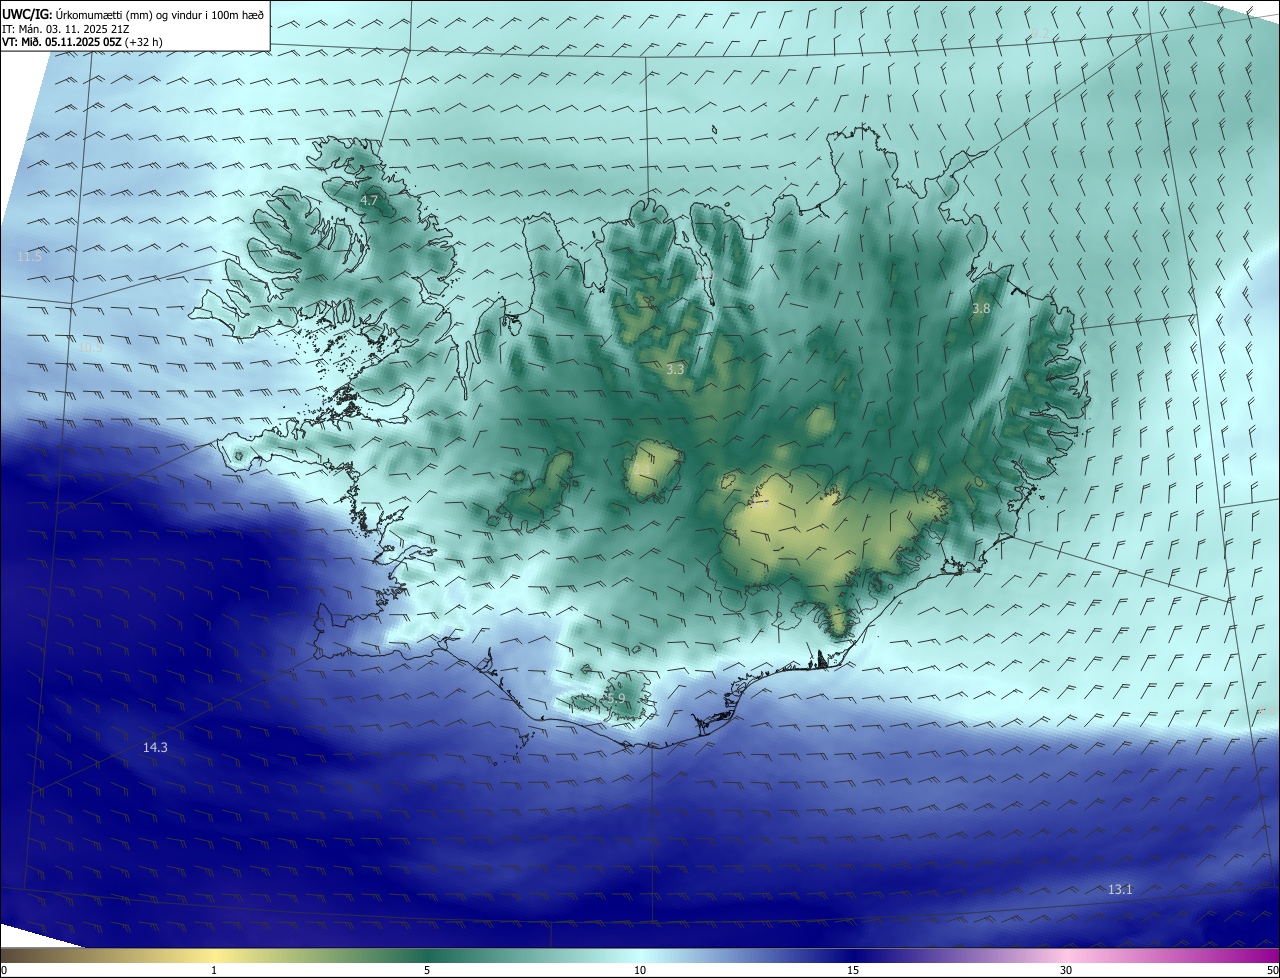Click the 1 label on the color scale

point(214,970)
